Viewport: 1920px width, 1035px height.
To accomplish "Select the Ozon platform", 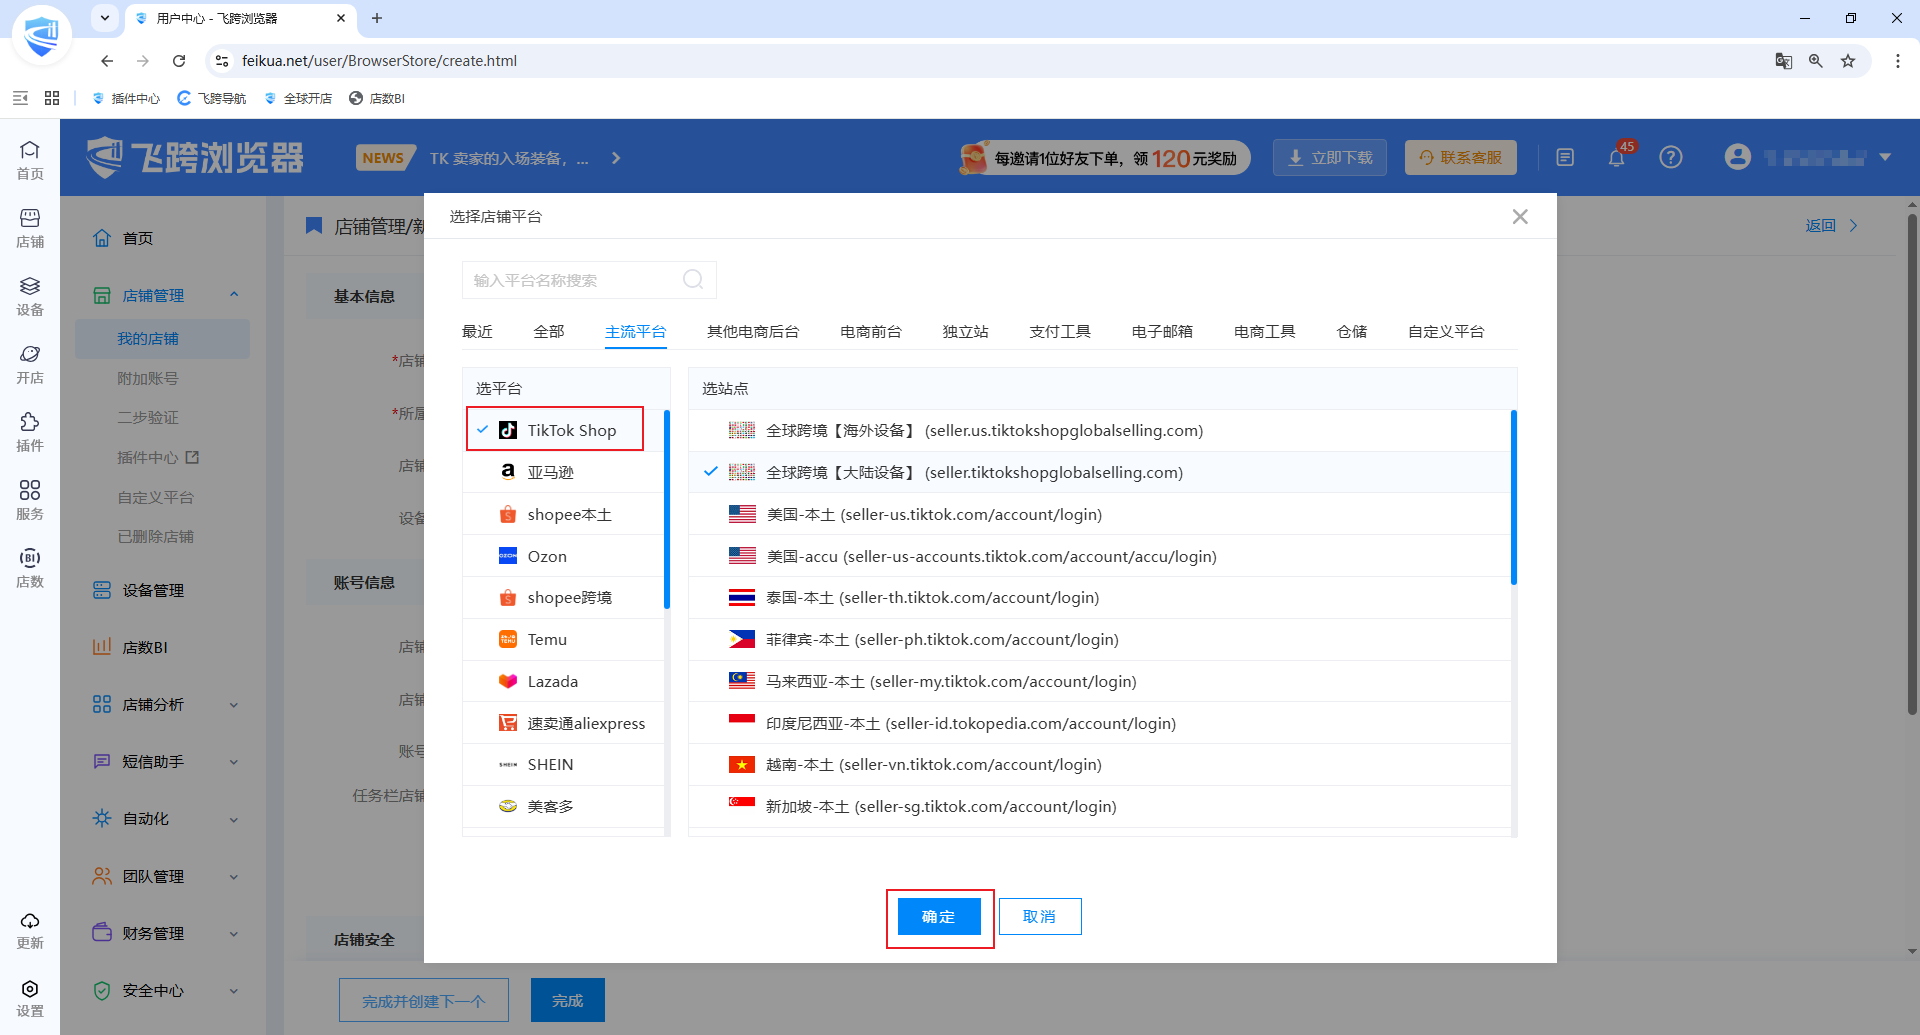I will pos(565,556).
